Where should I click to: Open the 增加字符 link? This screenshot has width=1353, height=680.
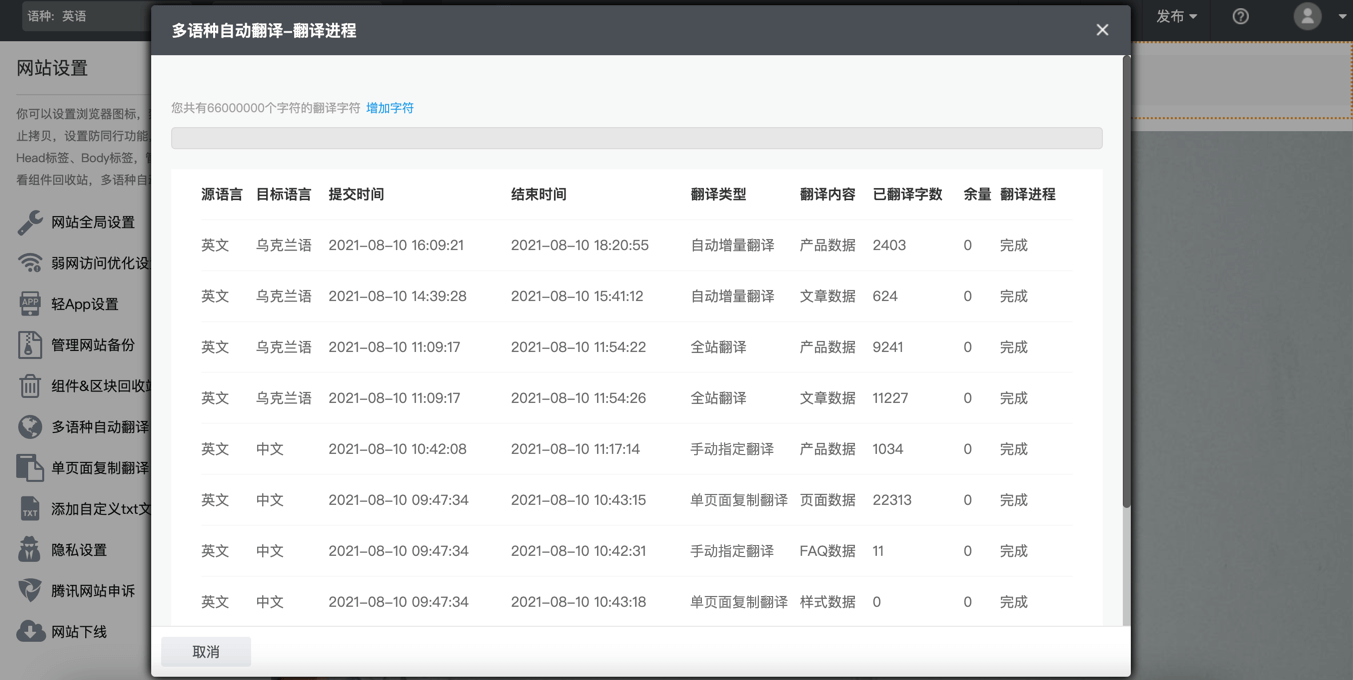pyautogui.click(x=389, y=107)
